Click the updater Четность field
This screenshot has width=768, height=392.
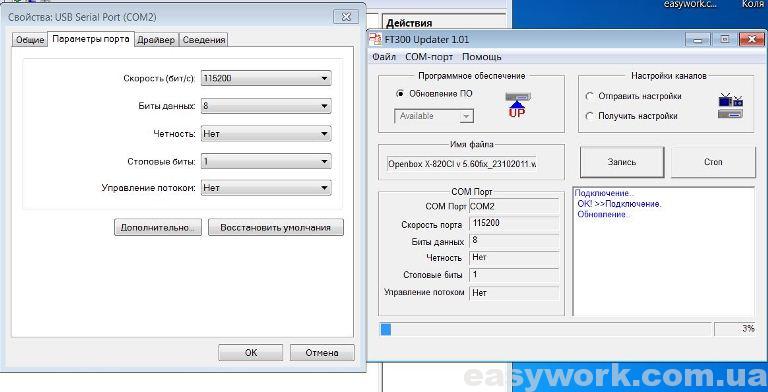click(514, 258)
